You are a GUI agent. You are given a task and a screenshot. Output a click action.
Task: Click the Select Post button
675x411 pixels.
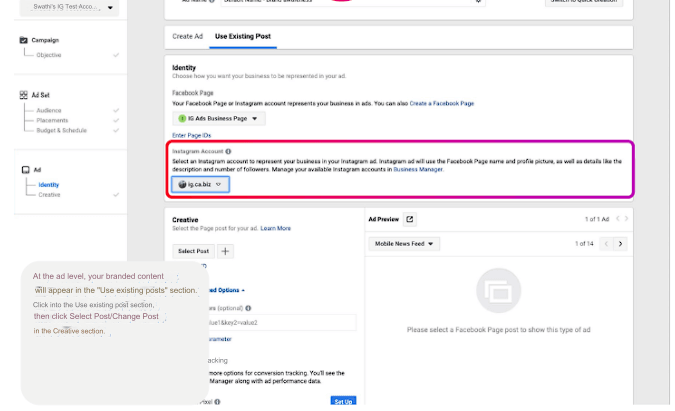coord(193,251)
